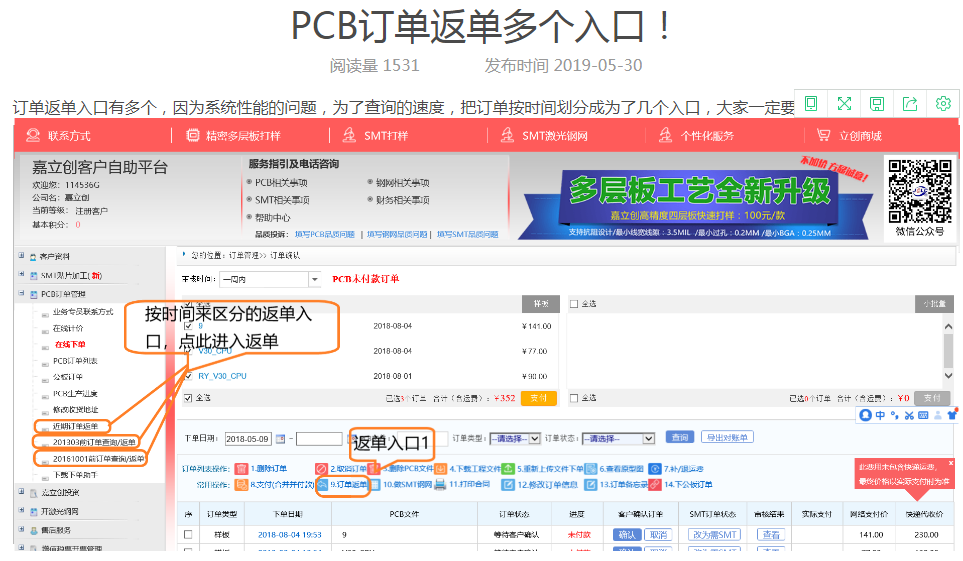Check the 全选 box in the right order panel header

coord(574,304)
